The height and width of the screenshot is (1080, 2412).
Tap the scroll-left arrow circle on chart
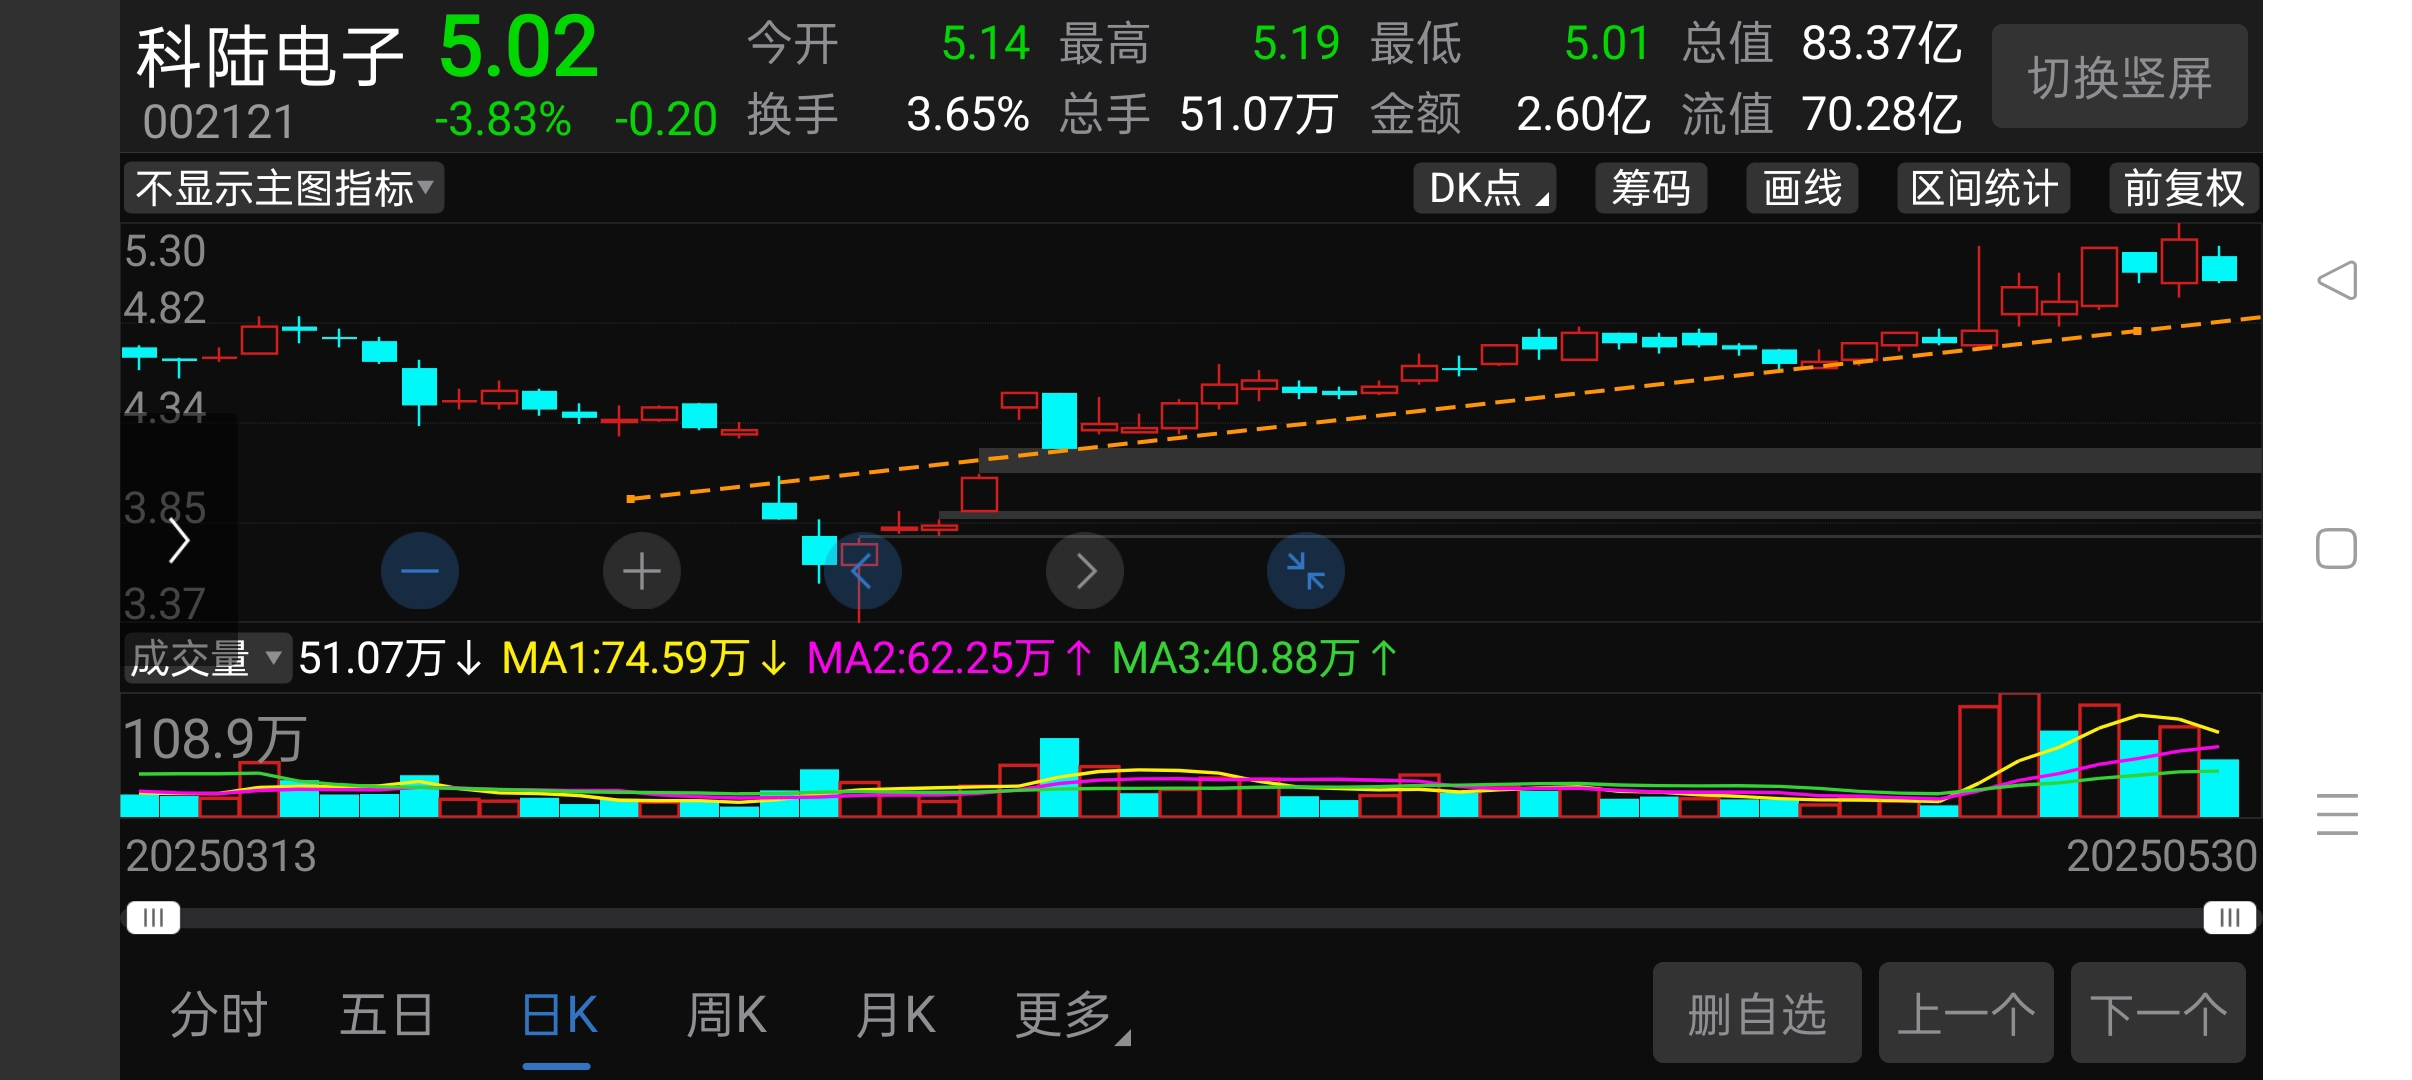click(863, 571)
